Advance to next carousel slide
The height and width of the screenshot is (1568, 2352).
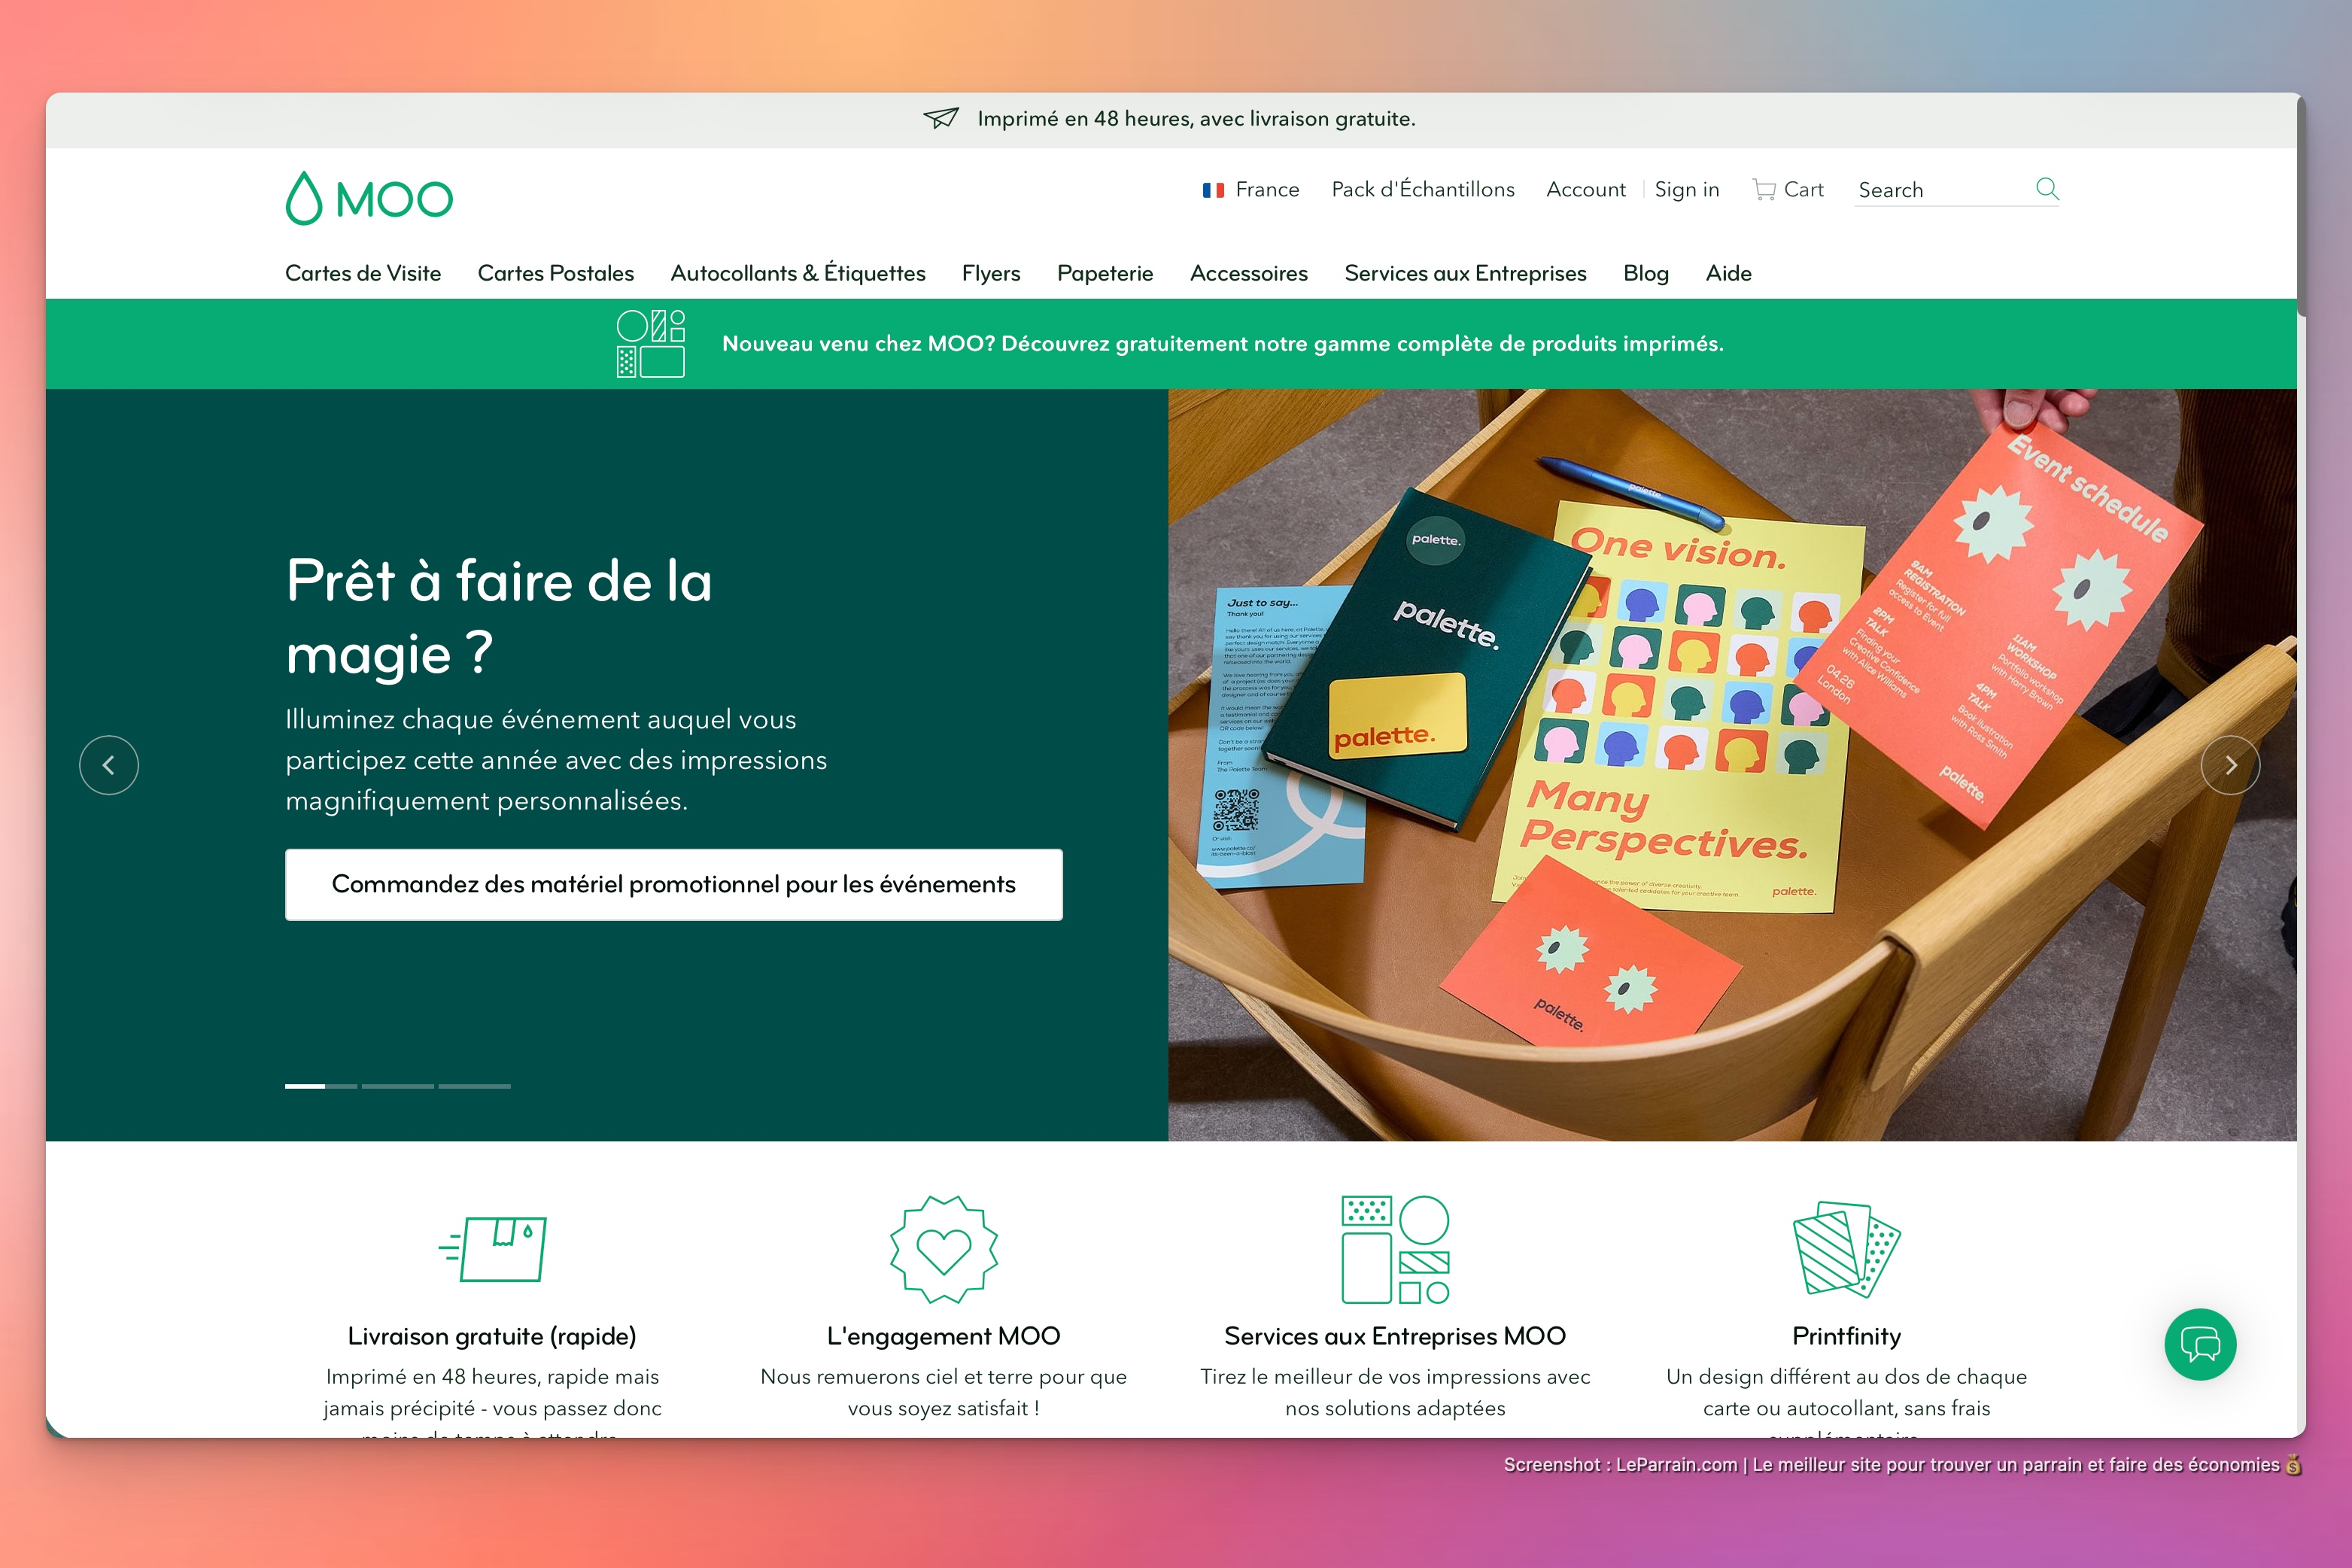point(2229,765)
